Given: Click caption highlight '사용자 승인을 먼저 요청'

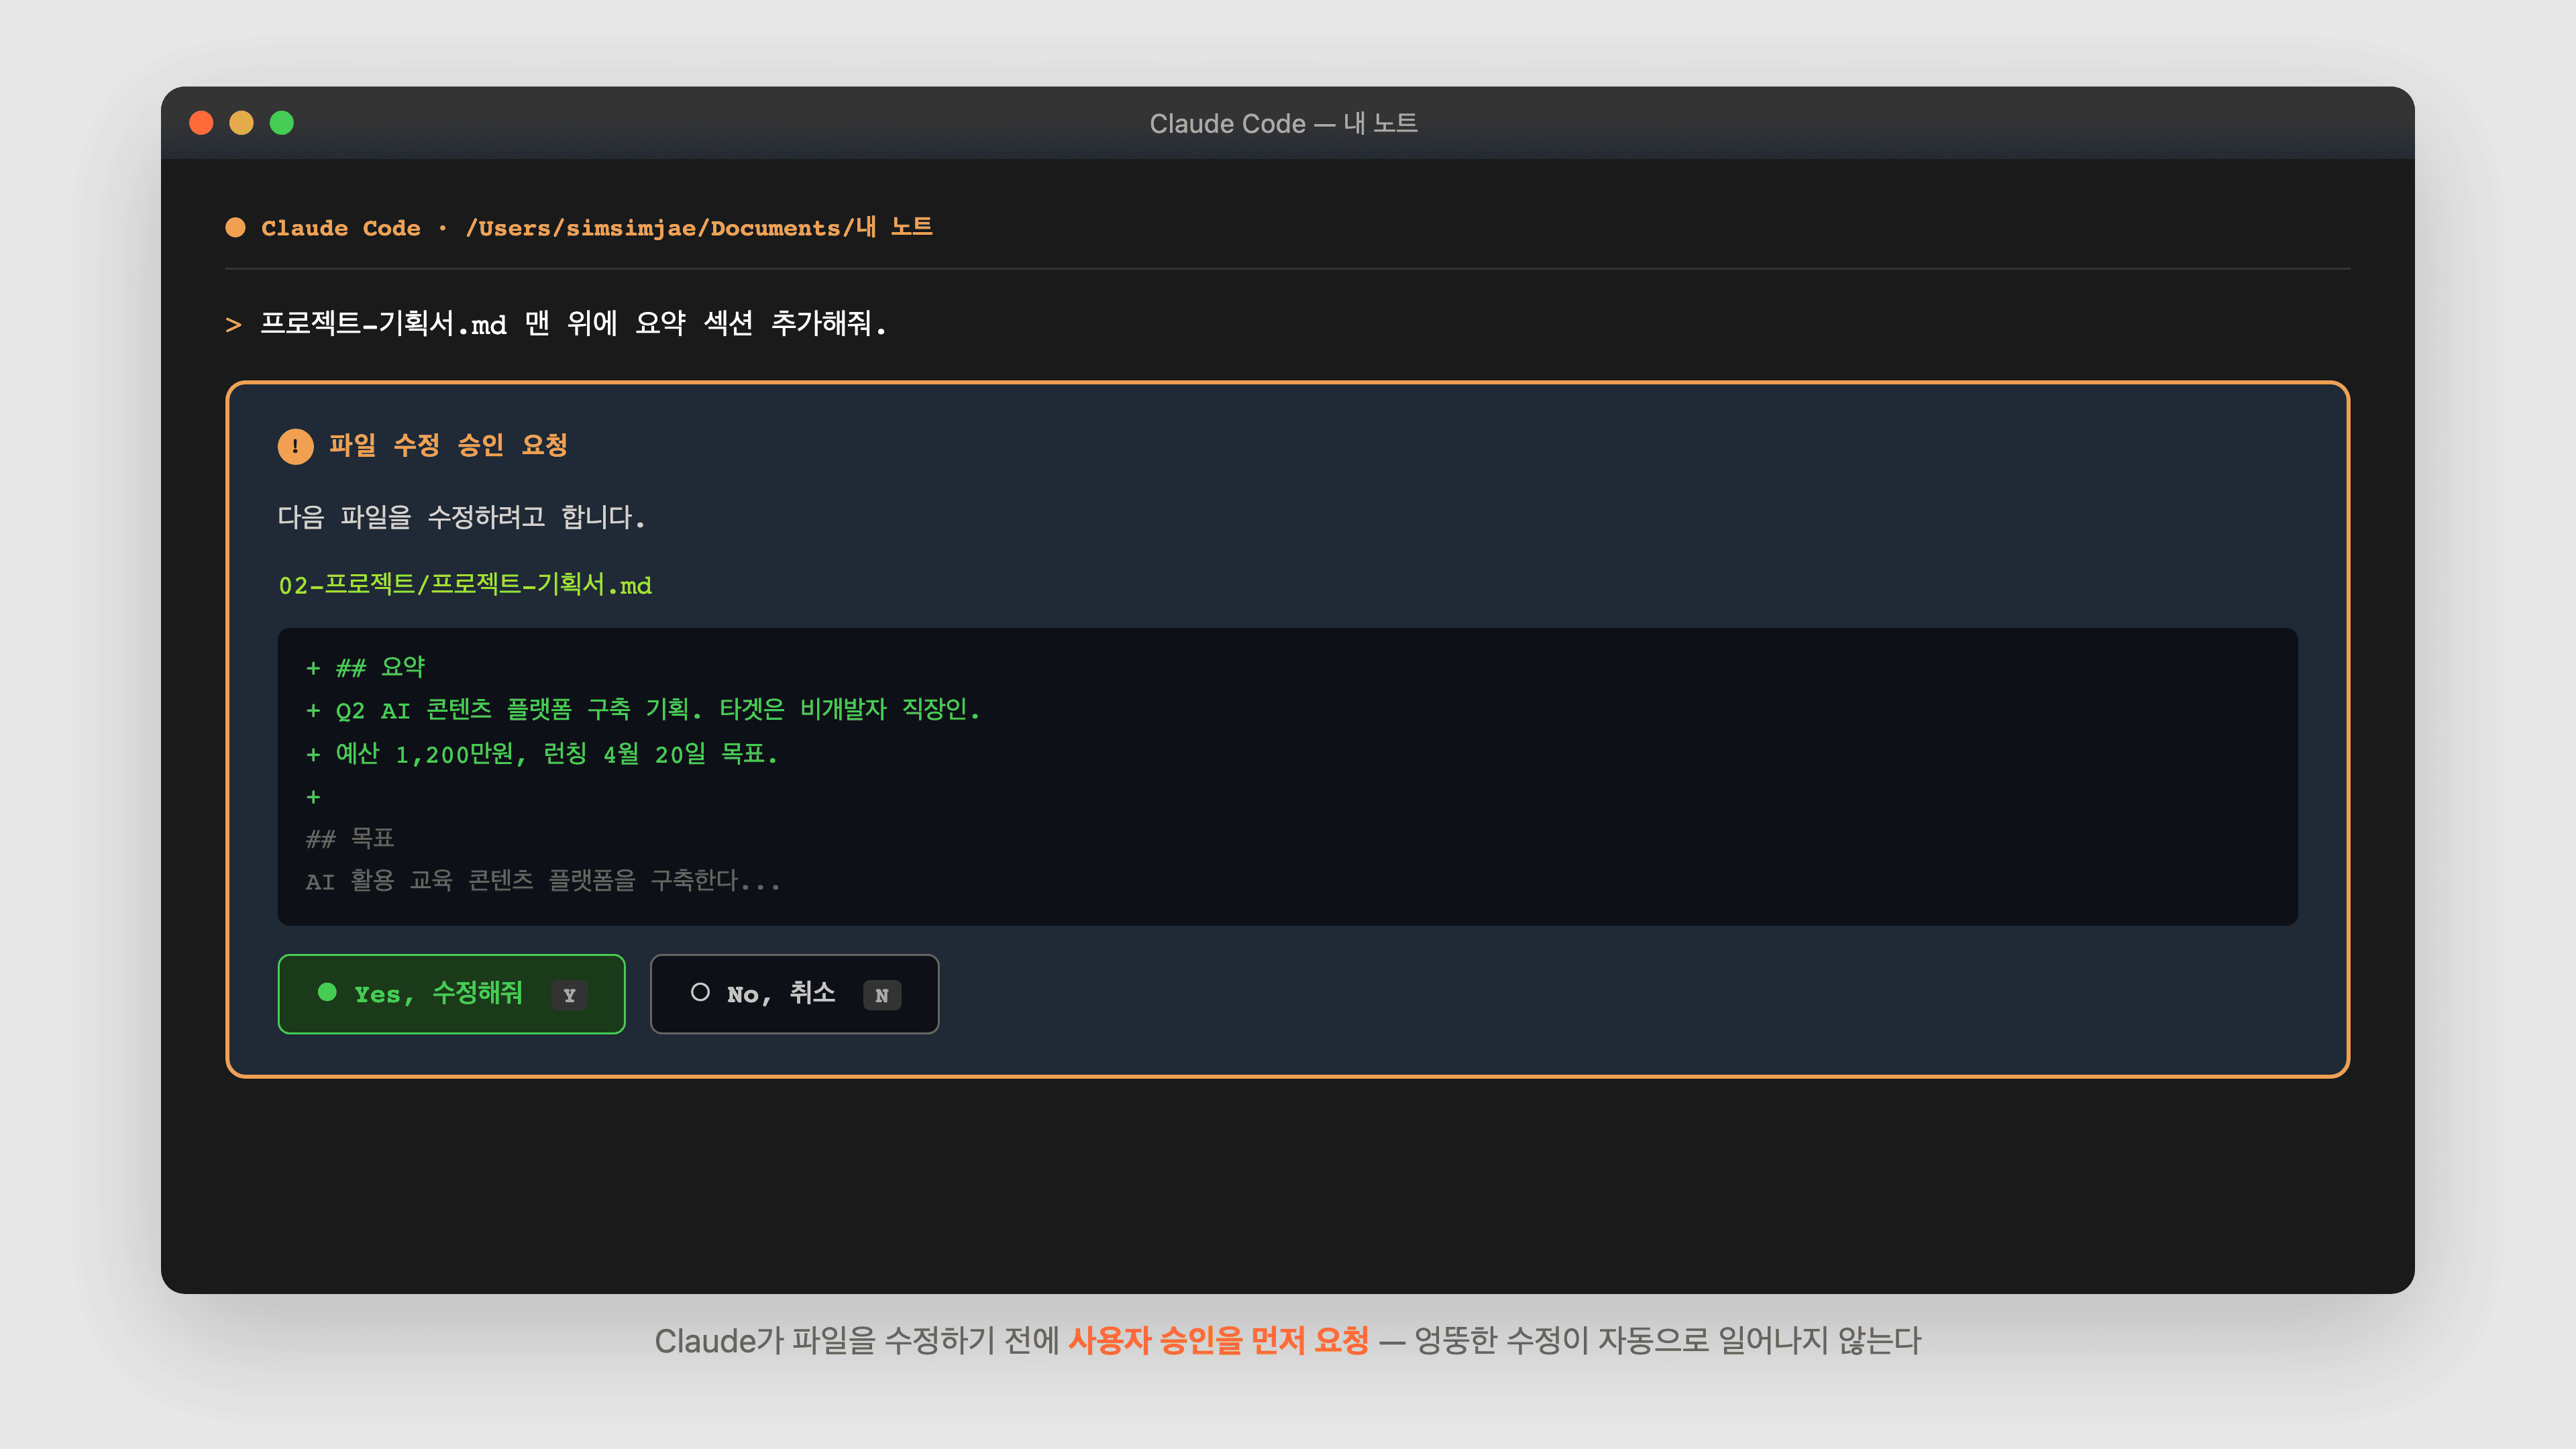Looking at the screenshot, I should [1218, 1340].
